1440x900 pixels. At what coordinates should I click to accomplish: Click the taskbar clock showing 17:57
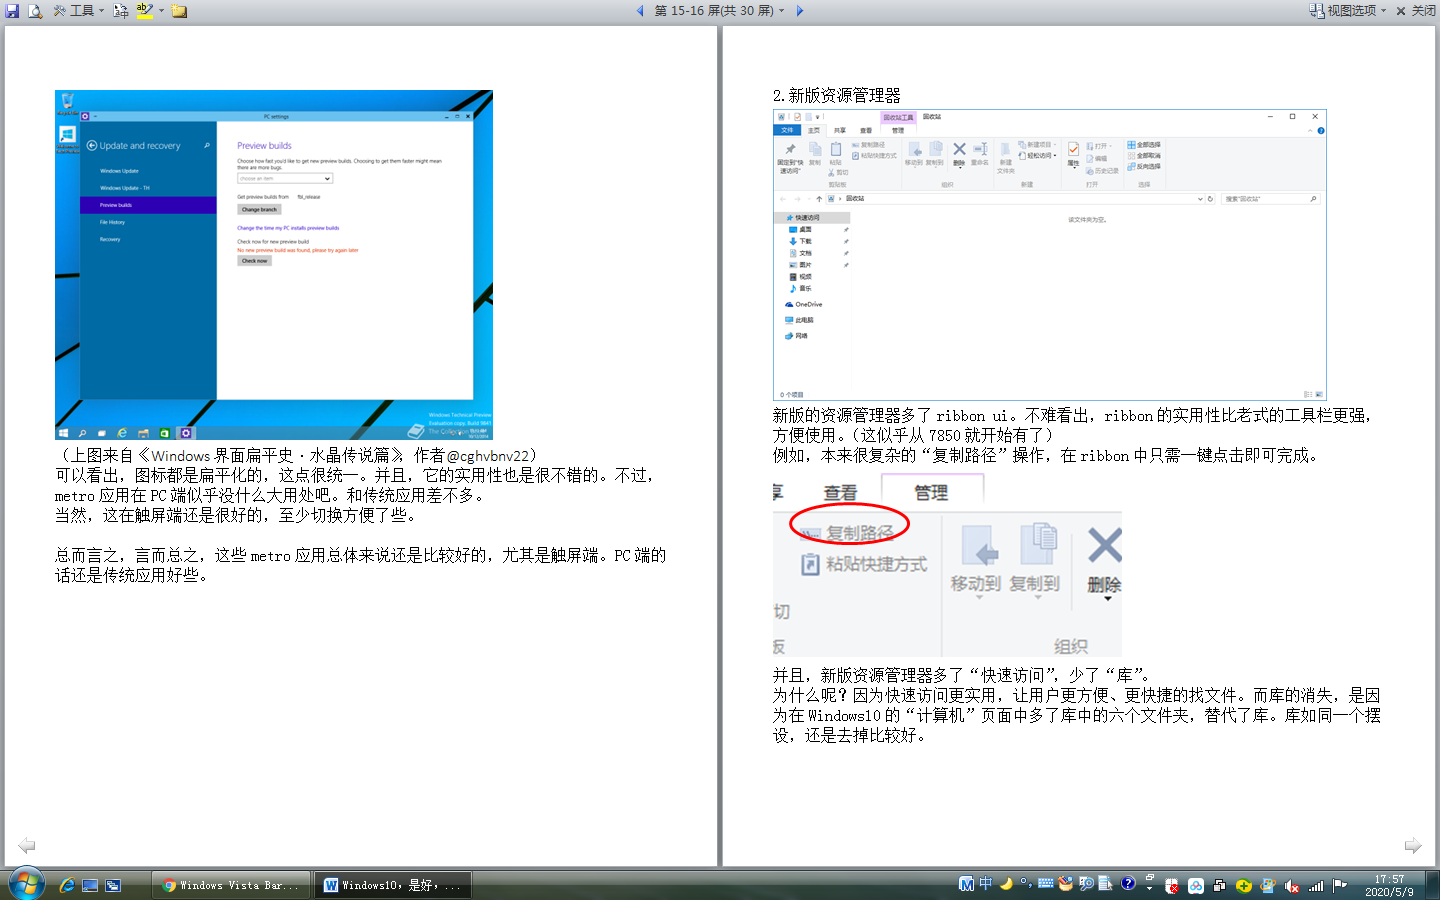click(x=1389, y=885)
